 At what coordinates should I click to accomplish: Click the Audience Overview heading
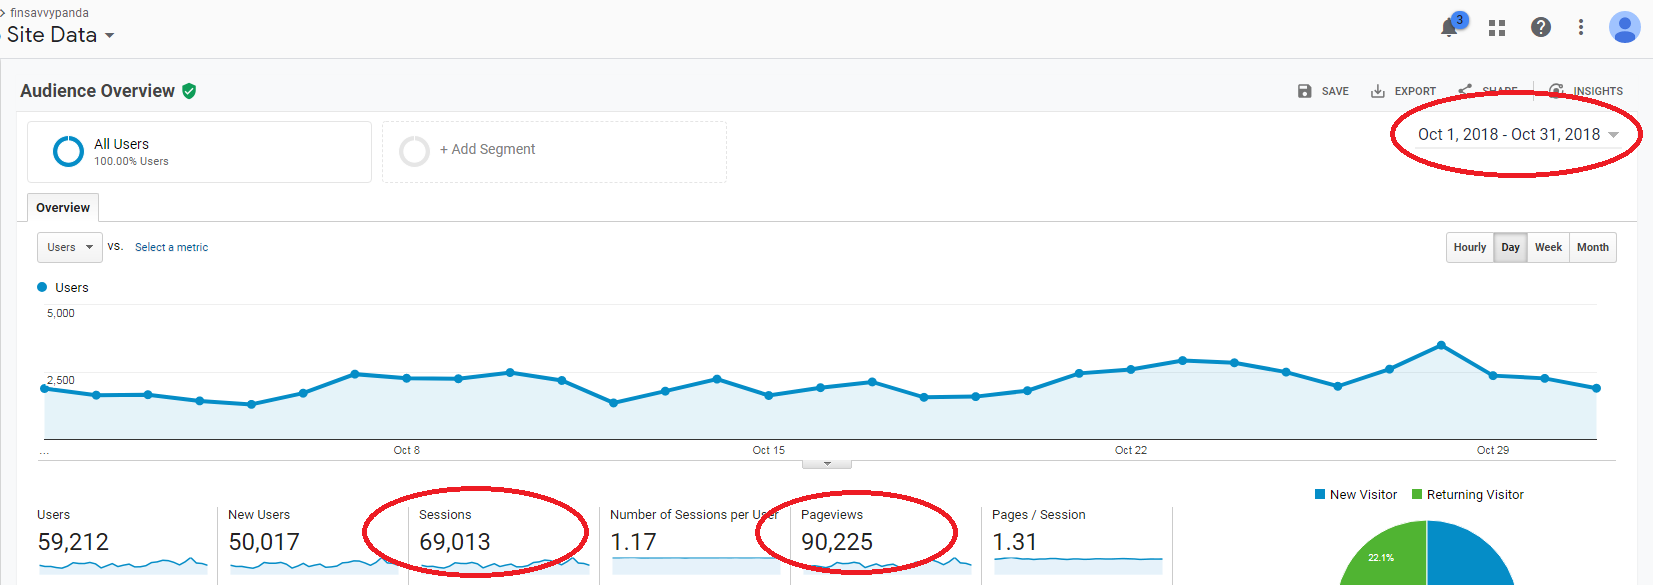pos(97,91)
